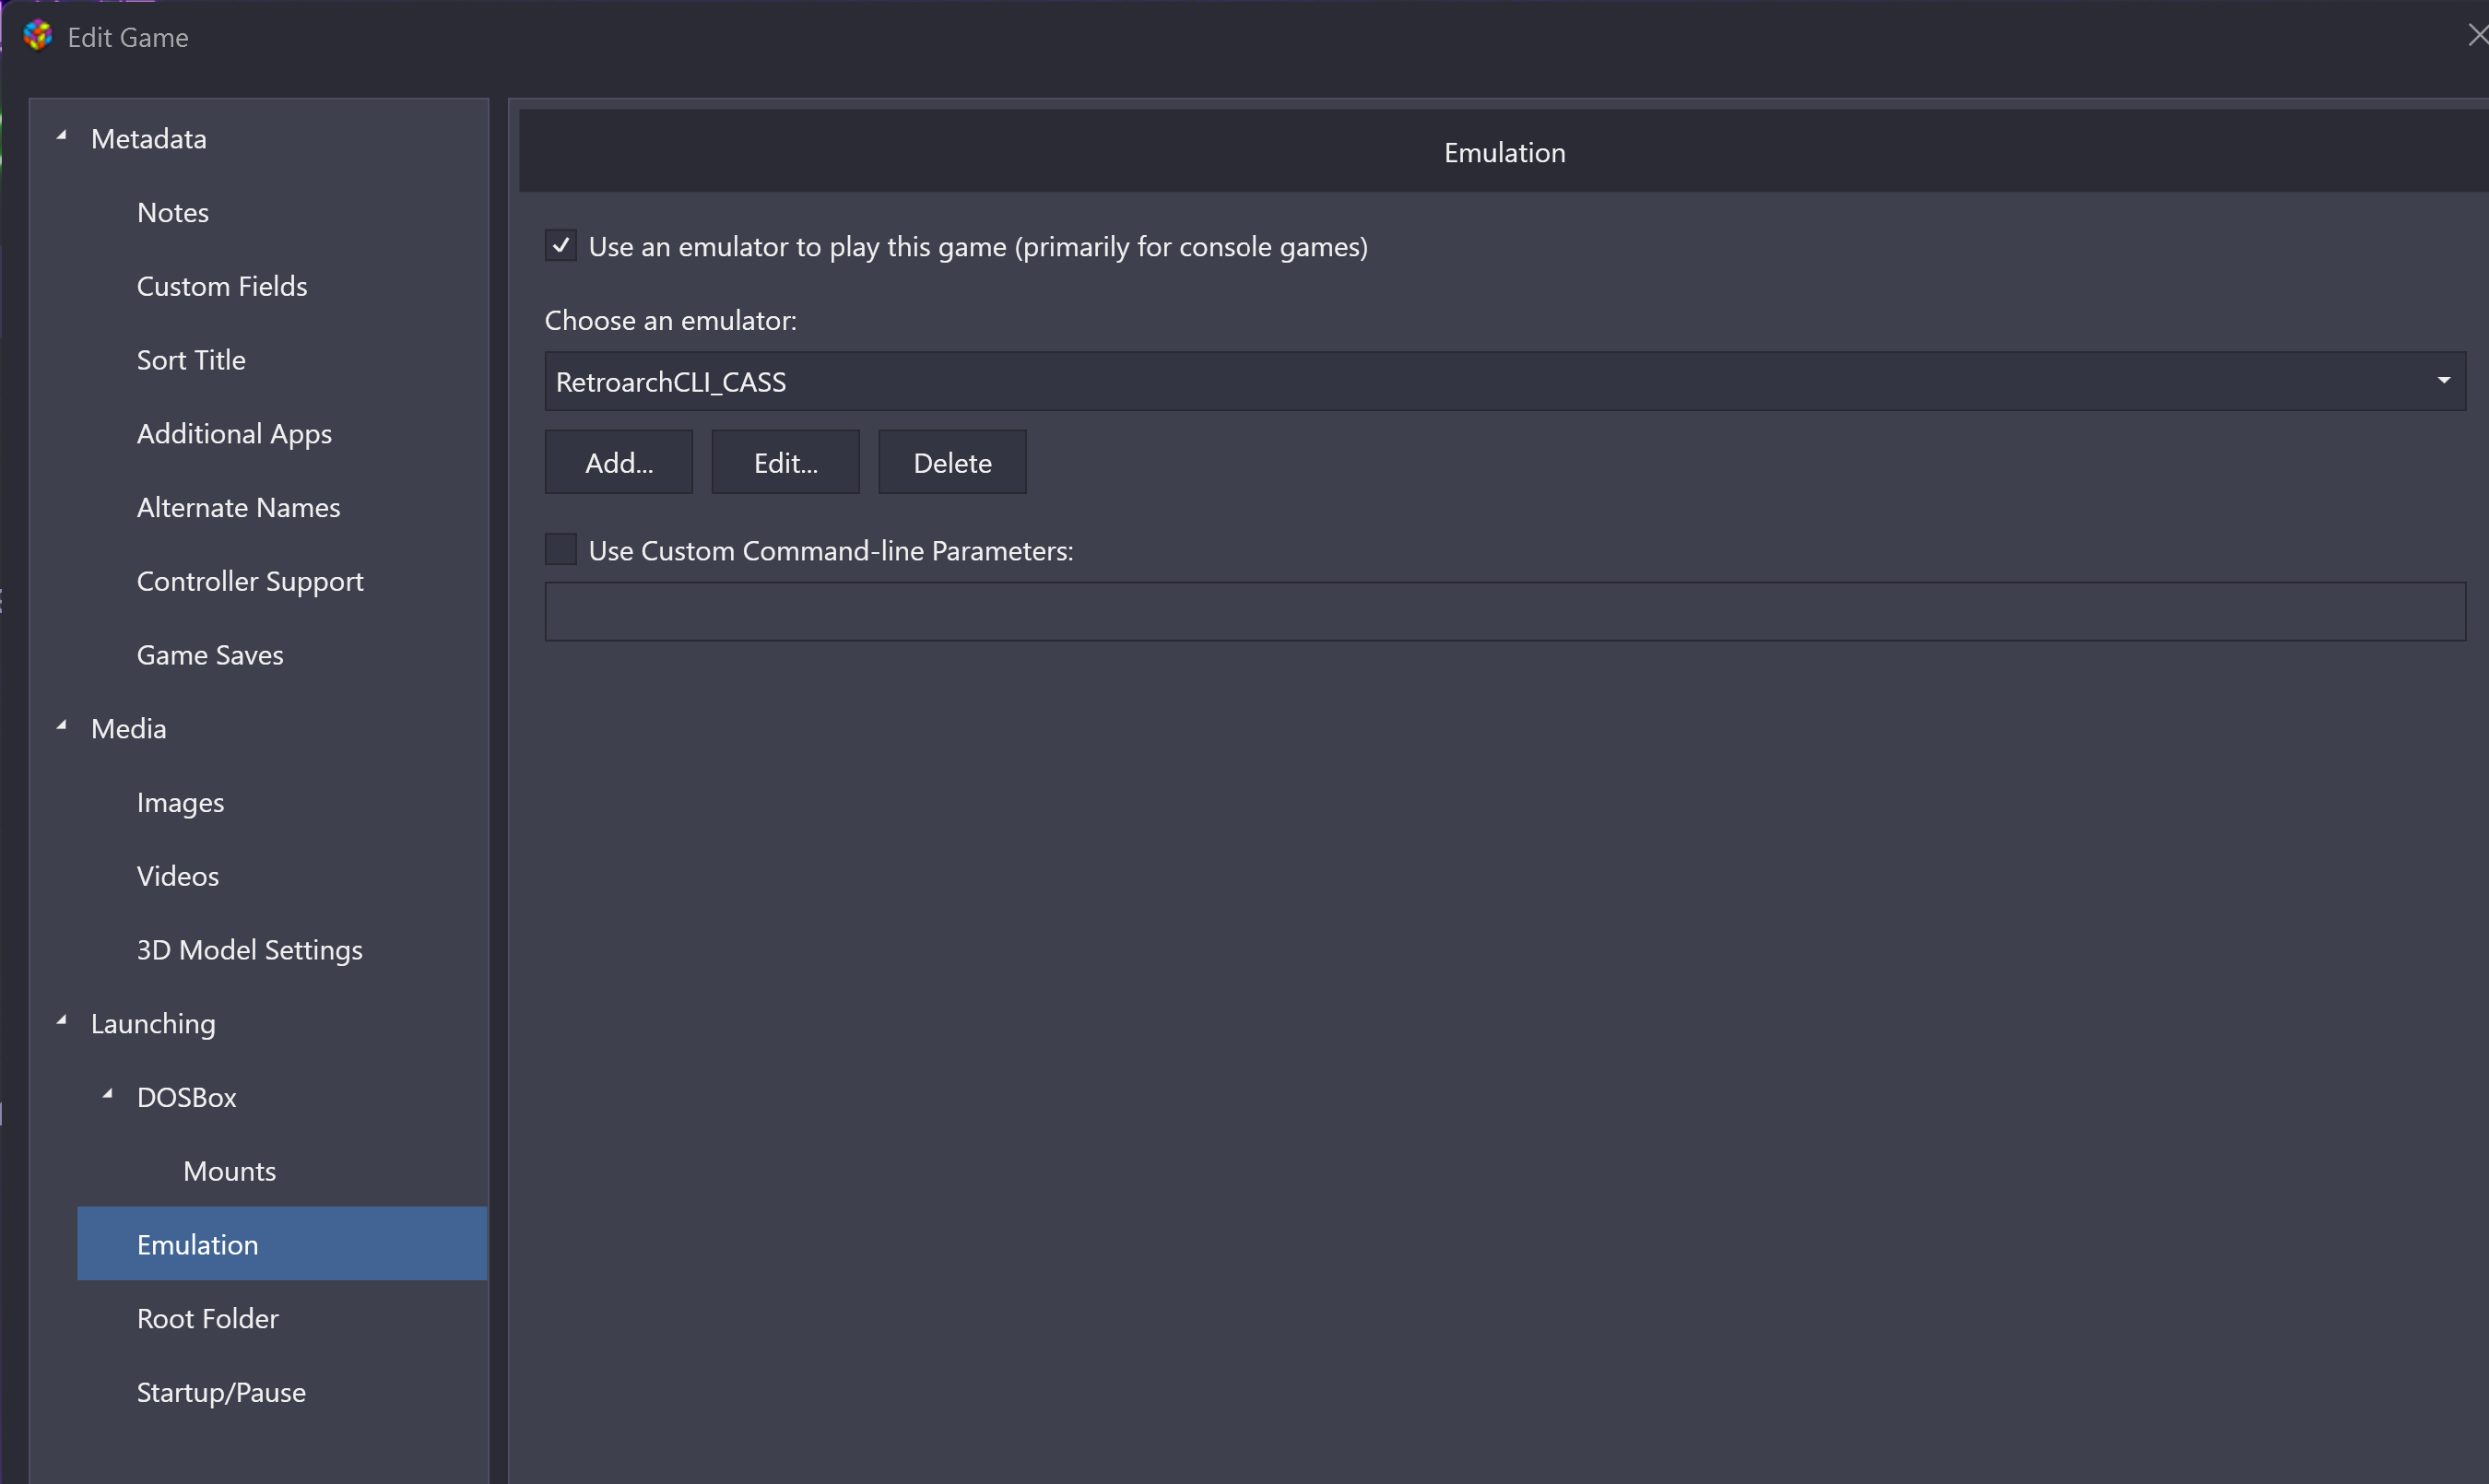
Task: Collapse the Media tree section
Action: 62,726
